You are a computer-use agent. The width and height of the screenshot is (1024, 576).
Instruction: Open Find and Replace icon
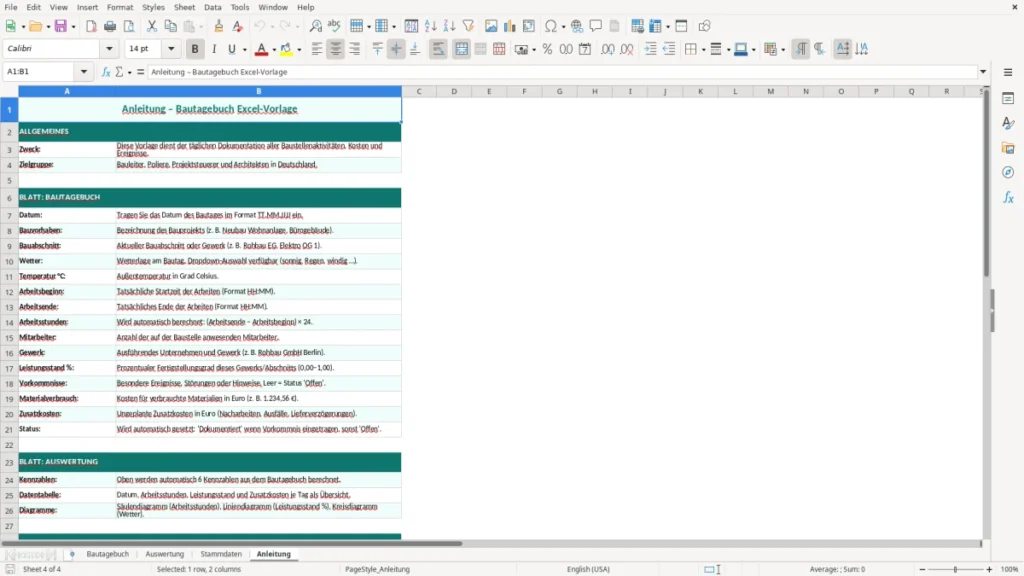[315, 26]
